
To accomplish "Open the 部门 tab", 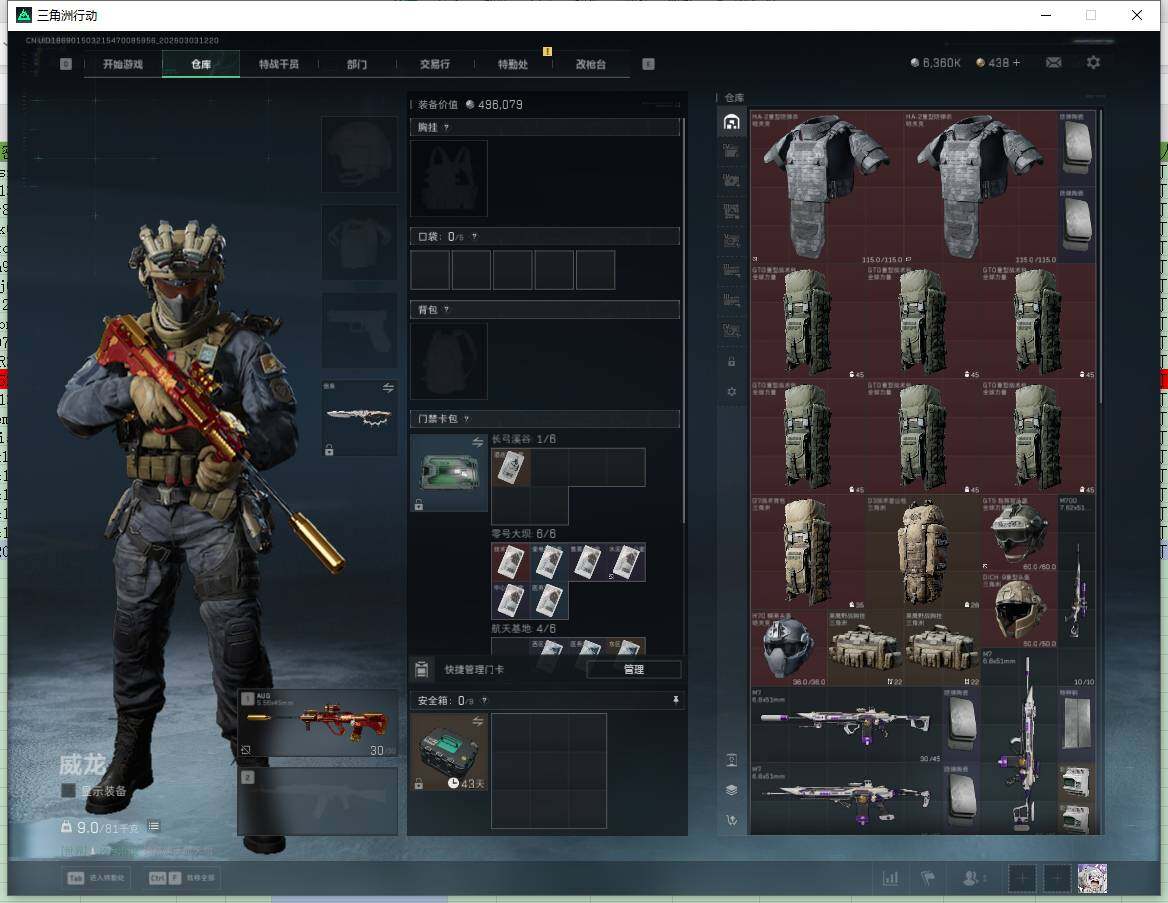I will 357,64.
